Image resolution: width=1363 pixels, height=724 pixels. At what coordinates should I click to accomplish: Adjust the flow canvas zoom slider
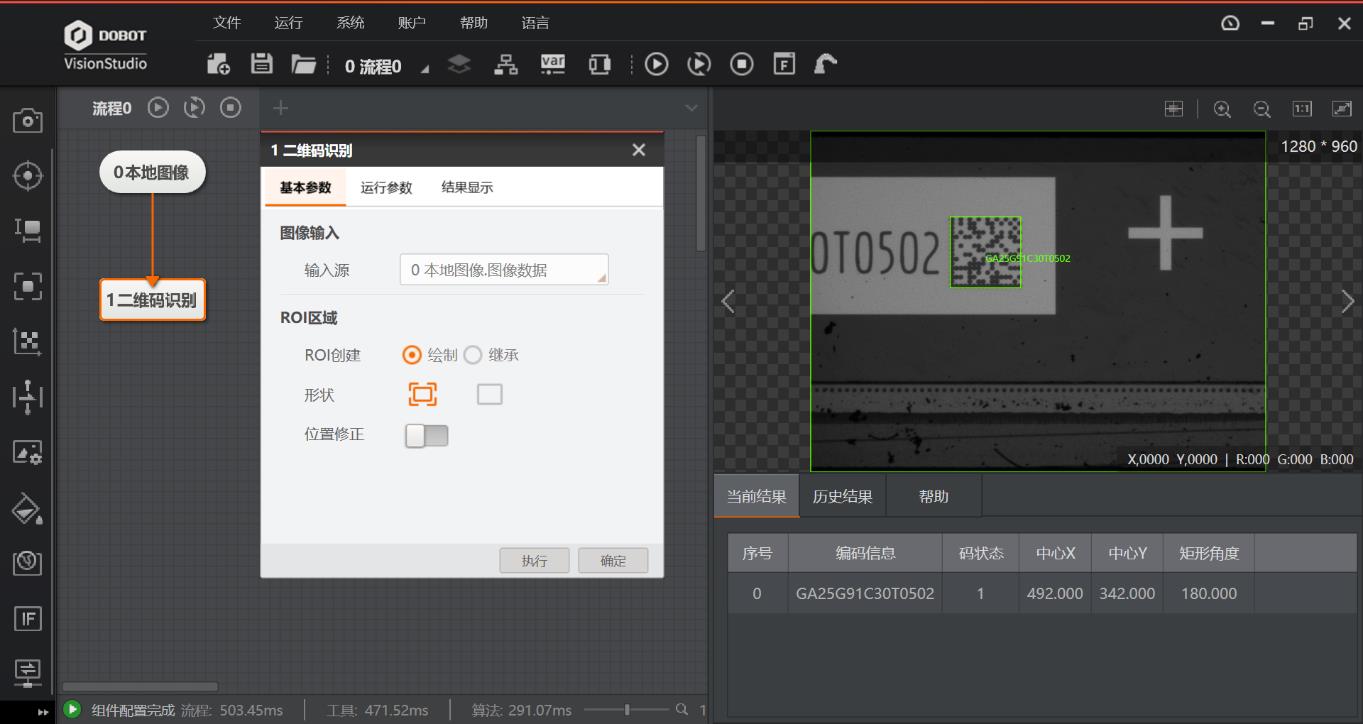point(627,710)
